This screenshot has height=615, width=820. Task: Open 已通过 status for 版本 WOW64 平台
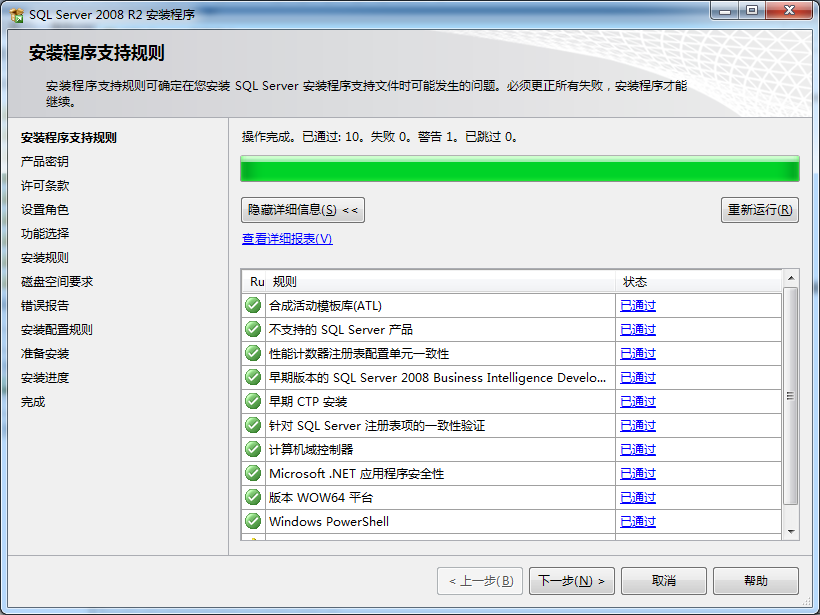637,498
